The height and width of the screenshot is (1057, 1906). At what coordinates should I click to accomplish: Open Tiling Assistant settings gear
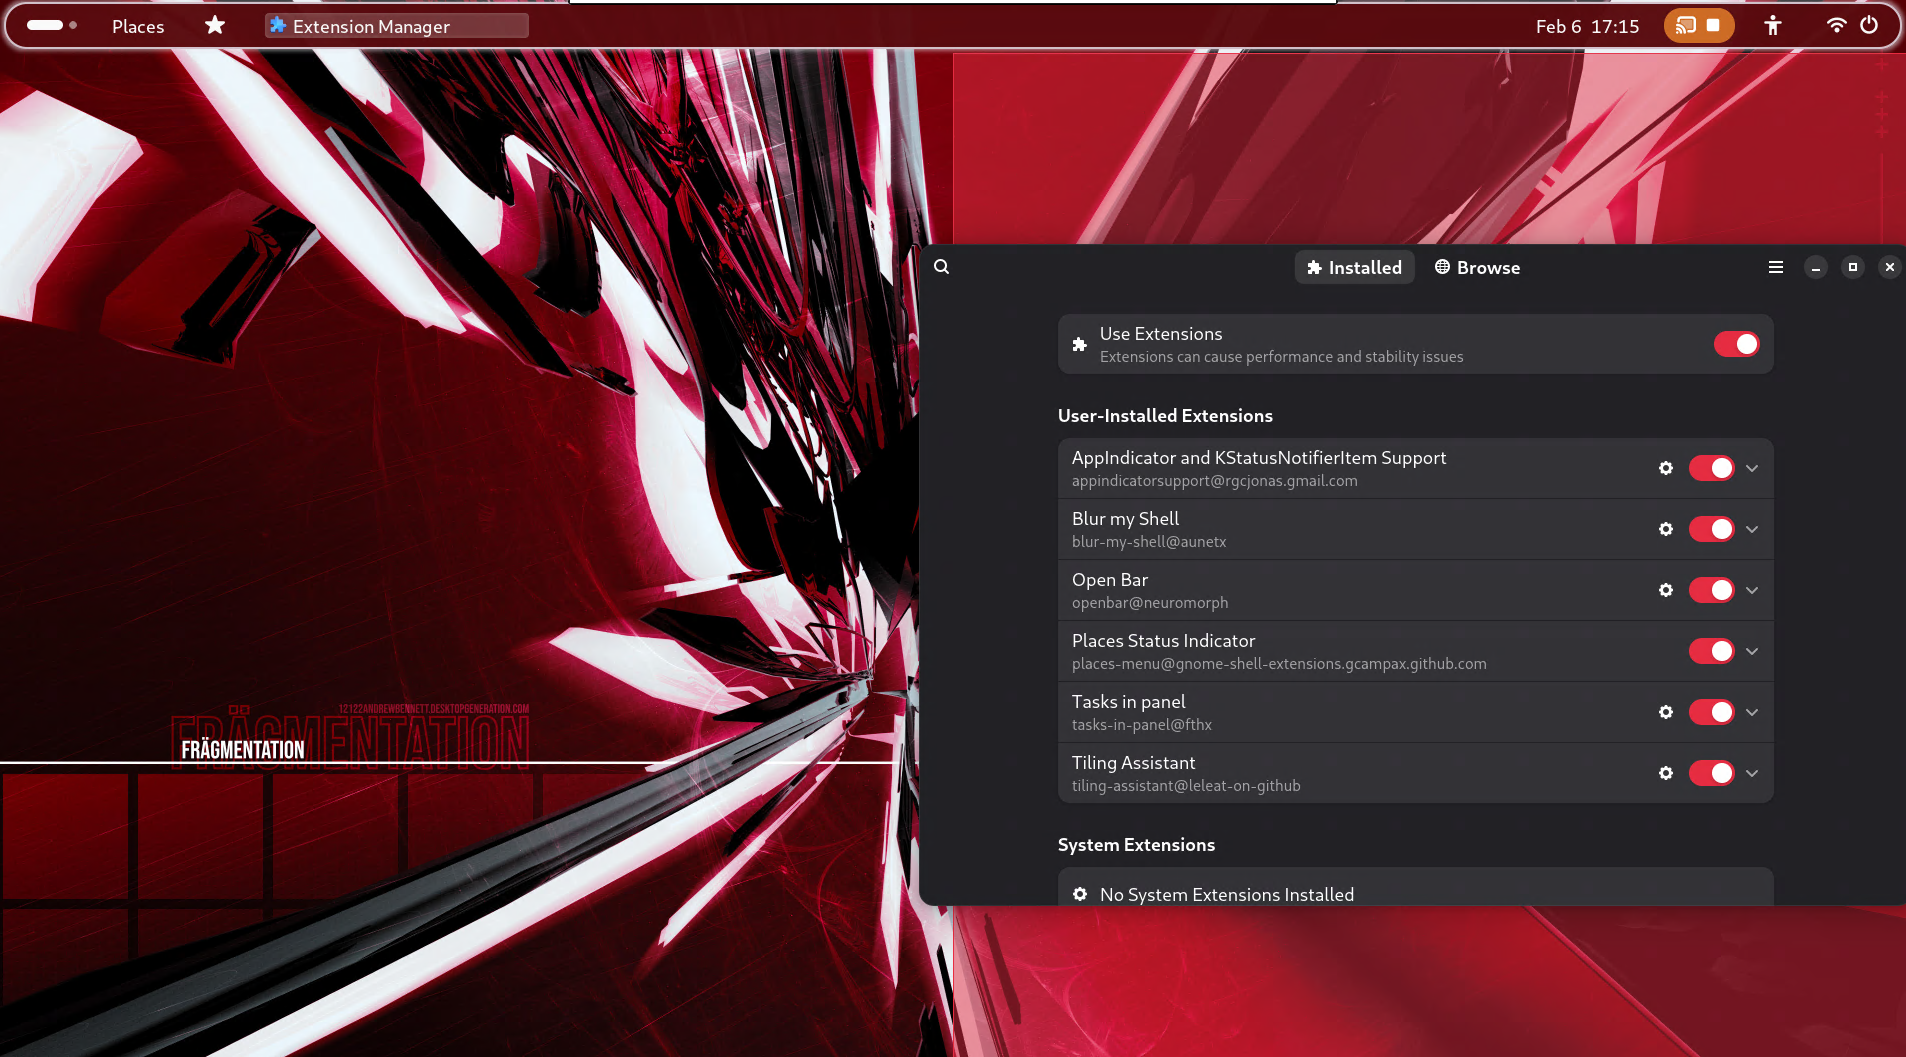pyautogui.click(x=1666, y=773)
